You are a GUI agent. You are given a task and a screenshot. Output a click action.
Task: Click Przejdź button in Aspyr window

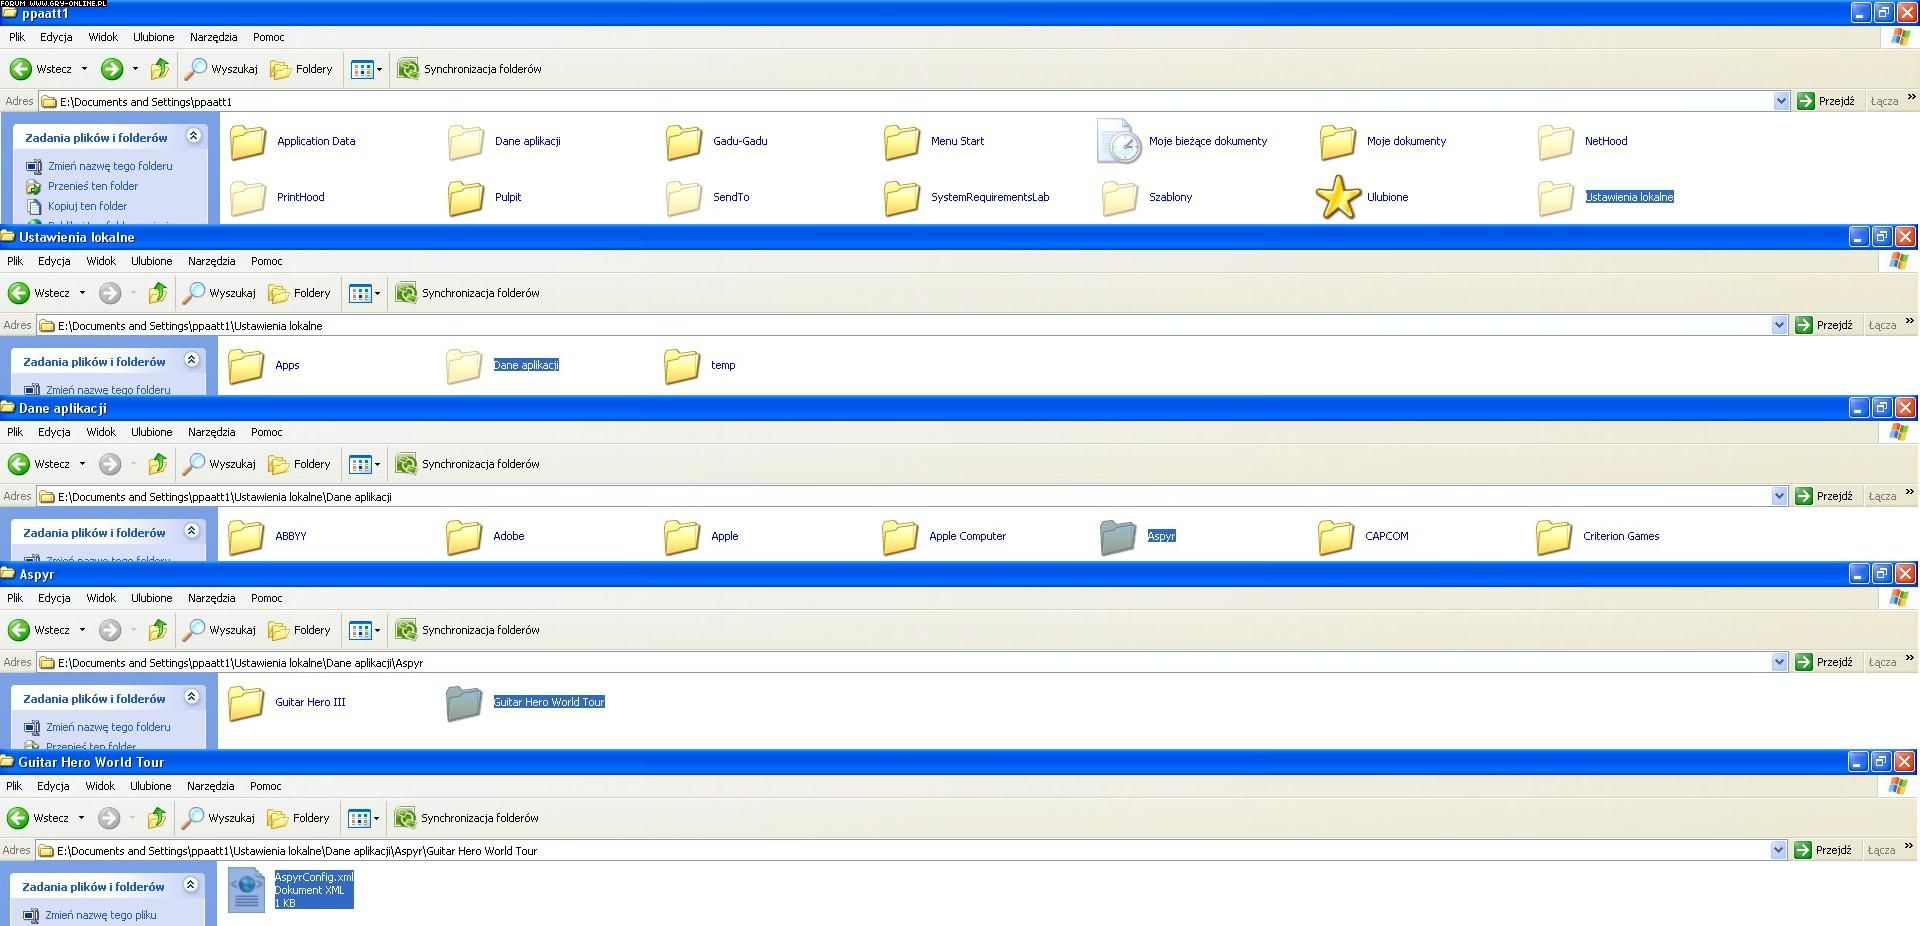tap(1824, 662)
